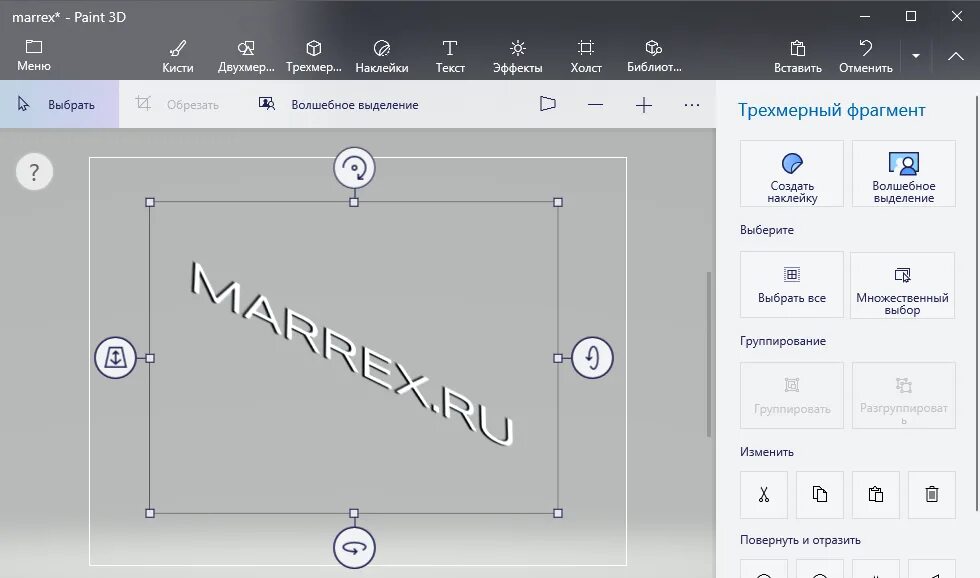Open the Библиотека трехмерных моделей
The height and width of the screenshot is (578, 980).
click(x=654, y=57)
